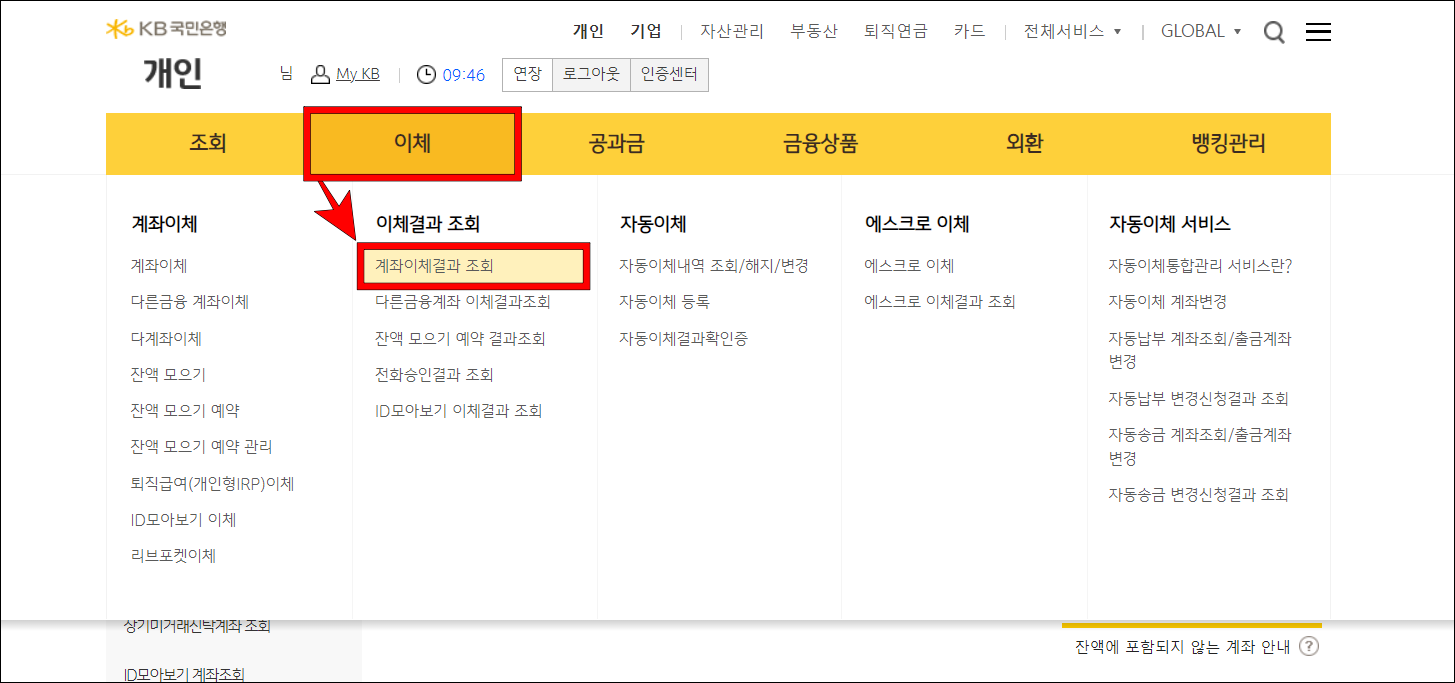Click the 인증센터 button
This screenshot has height=683, width=1455.
[x=668, y=73]
